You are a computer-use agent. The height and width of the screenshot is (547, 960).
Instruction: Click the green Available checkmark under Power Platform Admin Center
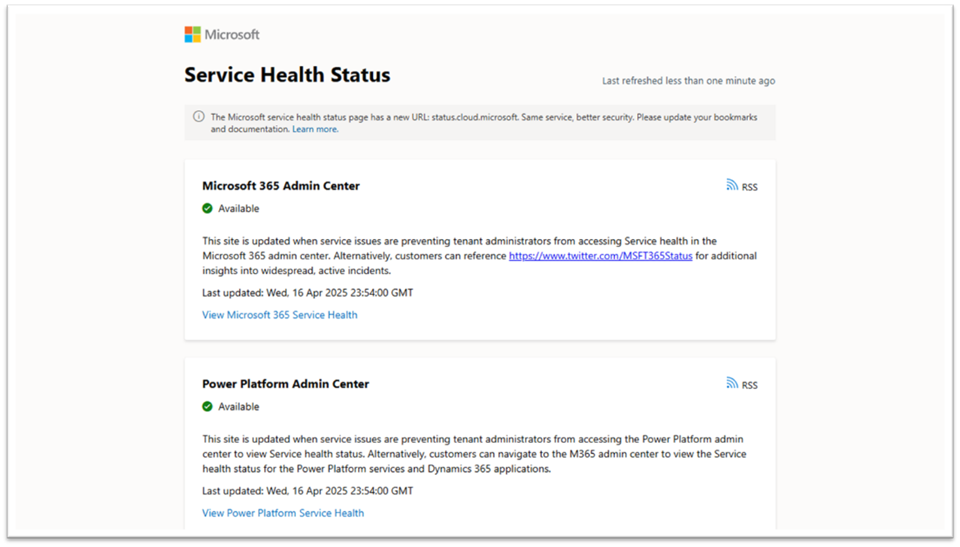(x=208, y=406)
